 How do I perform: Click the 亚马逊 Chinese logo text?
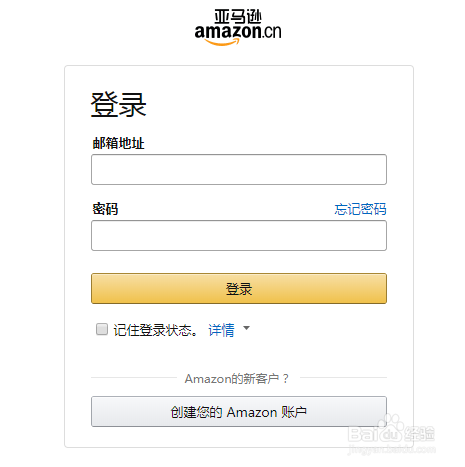pos(238,16)
